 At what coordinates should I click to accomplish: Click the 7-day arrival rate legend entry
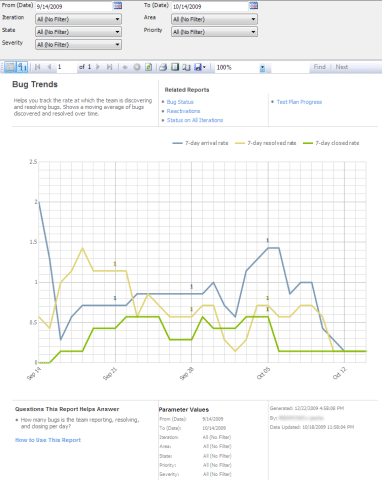pyautogui.click(x=200, y=143)
